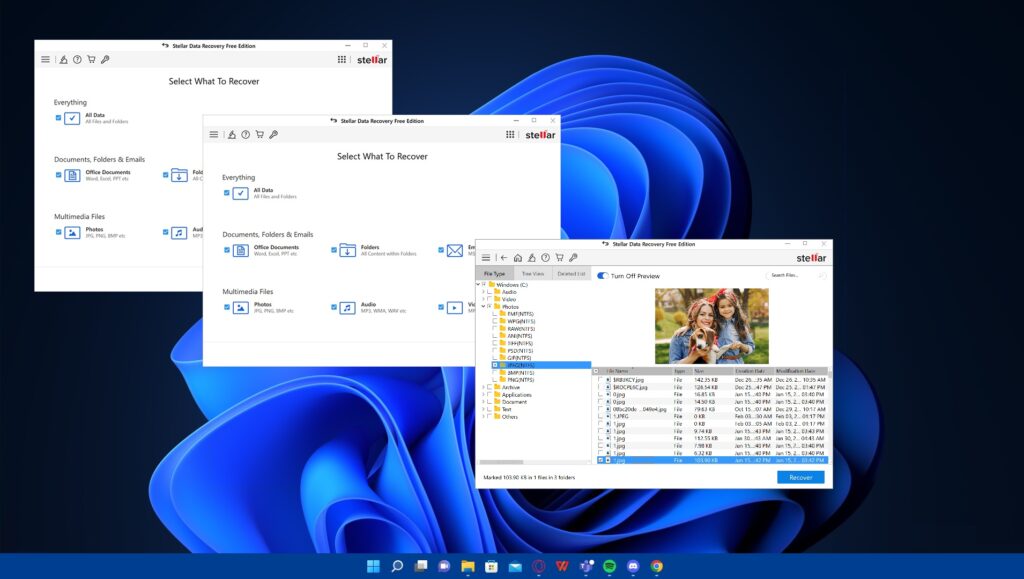The height and width of the screenshot is (579, 1024).
Task: Click the preview photo of woman and child
Action: point(712,326)
